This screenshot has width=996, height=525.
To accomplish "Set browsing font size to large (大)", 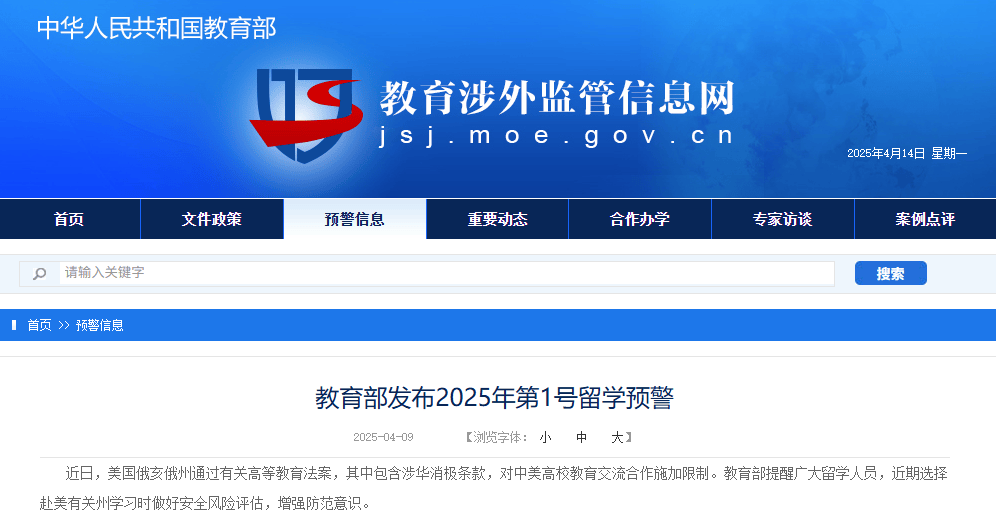I will [617, 437].
